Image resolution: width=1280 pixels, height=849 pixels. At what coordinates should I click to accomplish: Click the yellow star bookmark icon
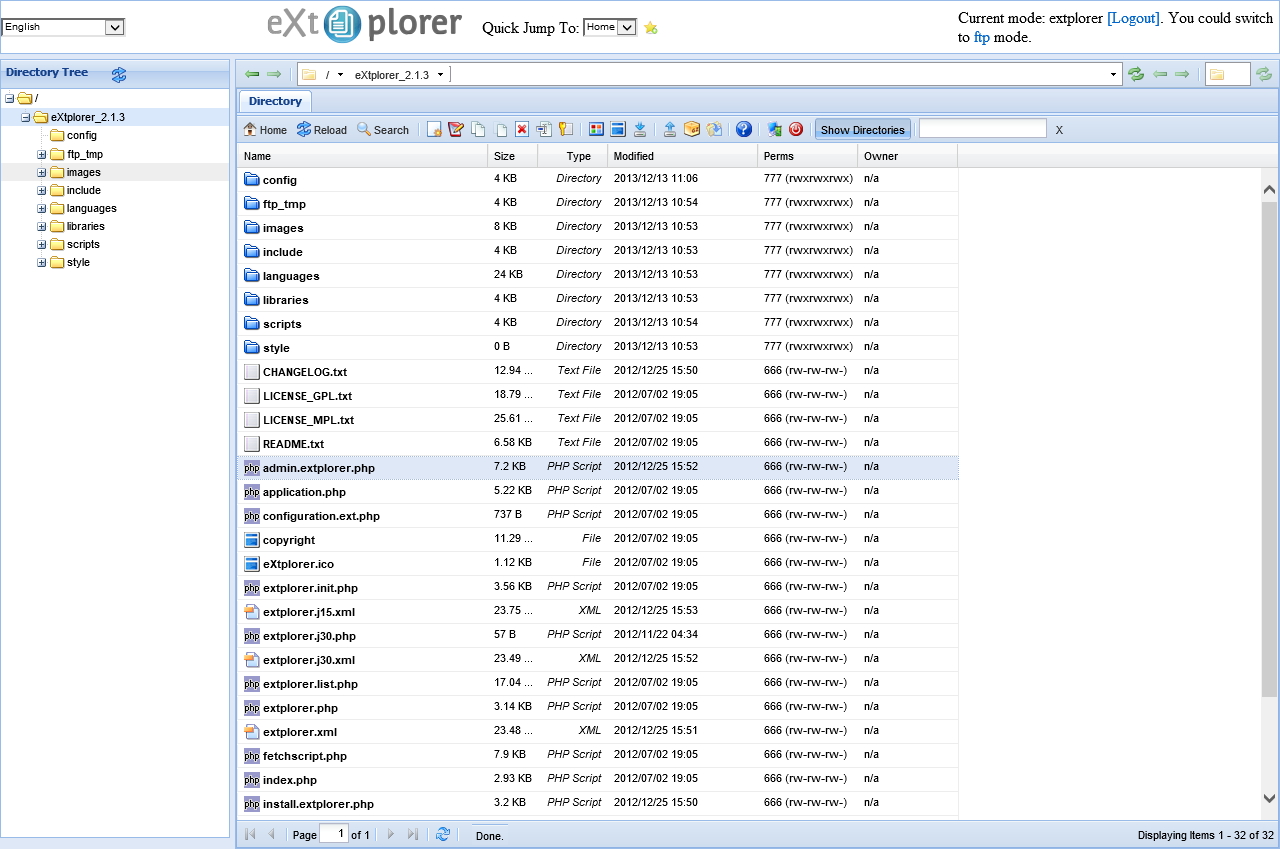651,28
